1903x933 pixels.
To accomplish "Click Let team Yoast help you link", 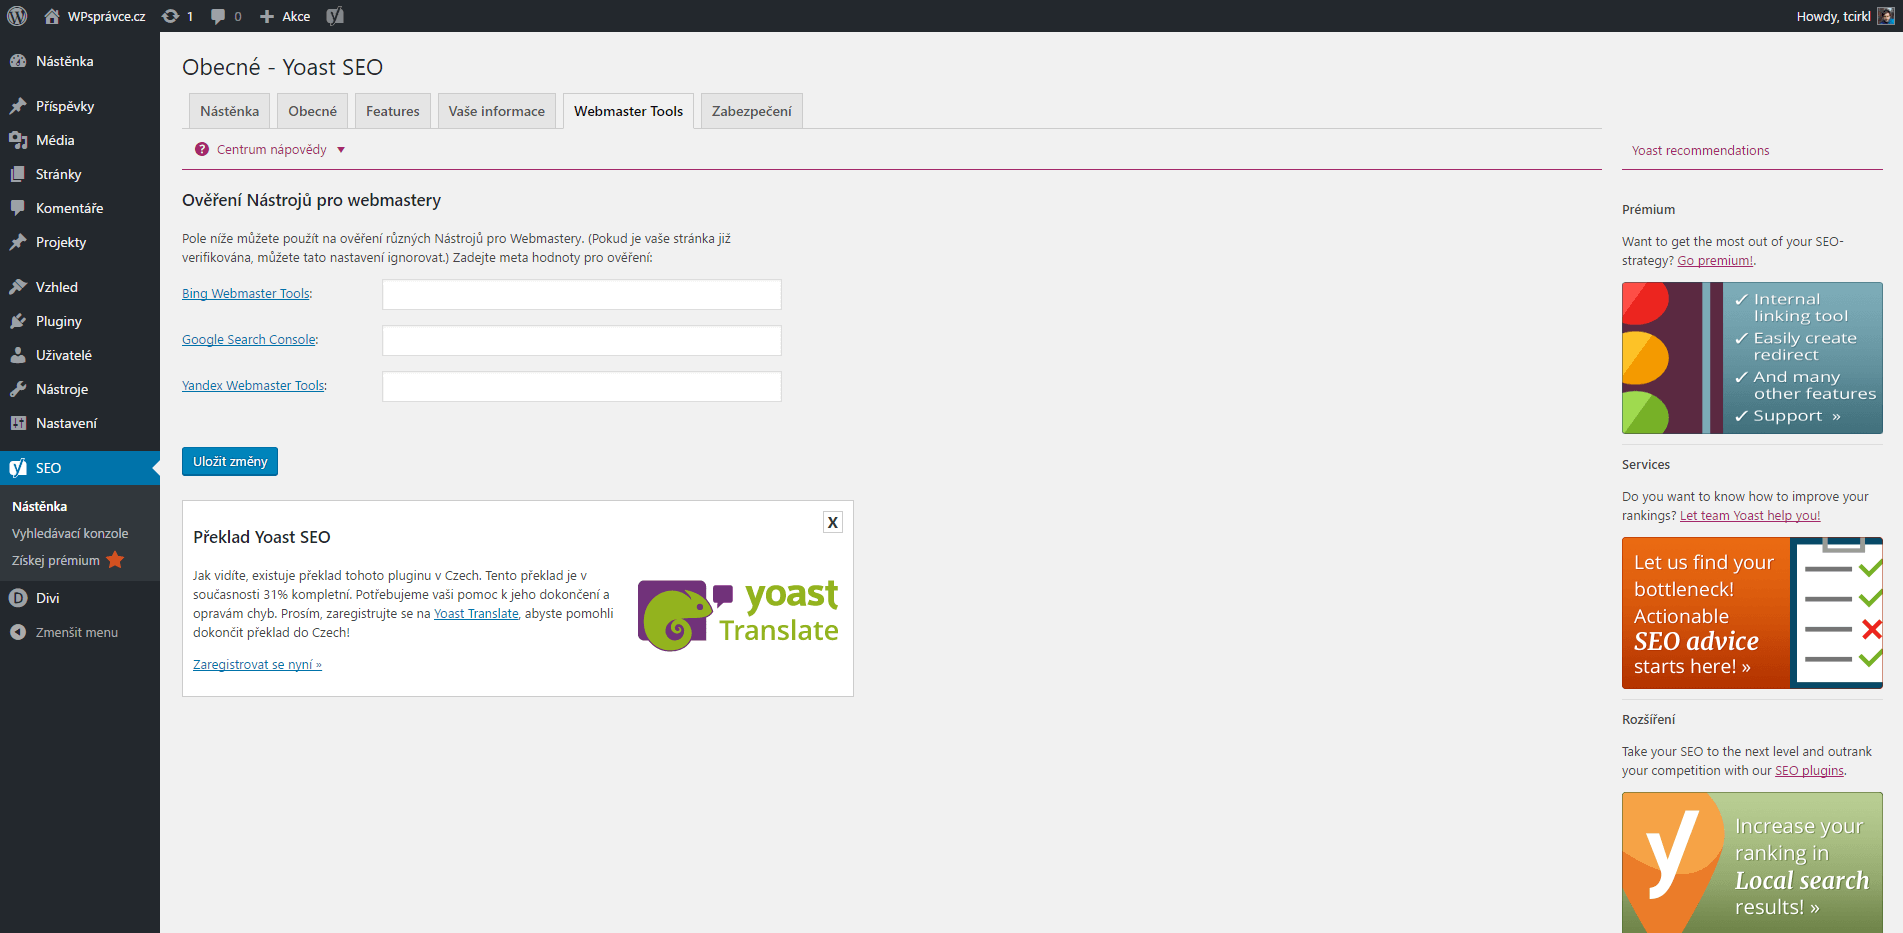I will click(x=1750, y=516).
